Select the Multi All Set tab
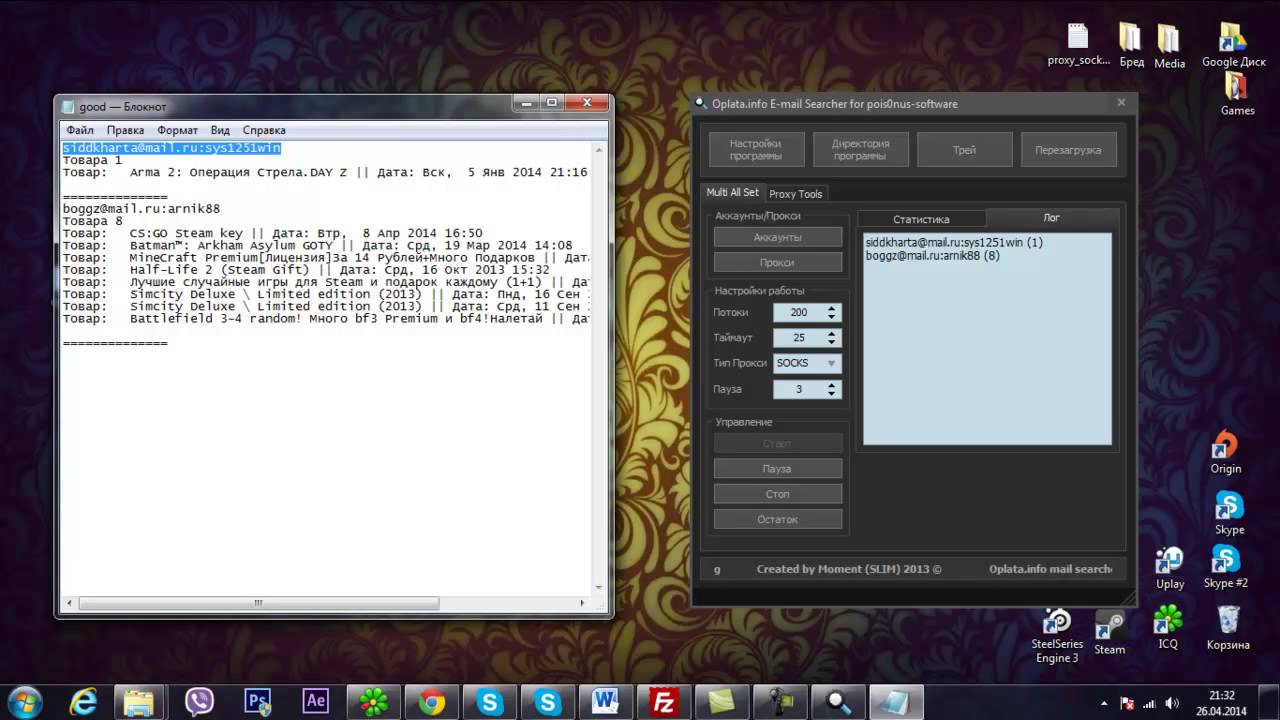The image size is (1280, 720). pos(732,193)
